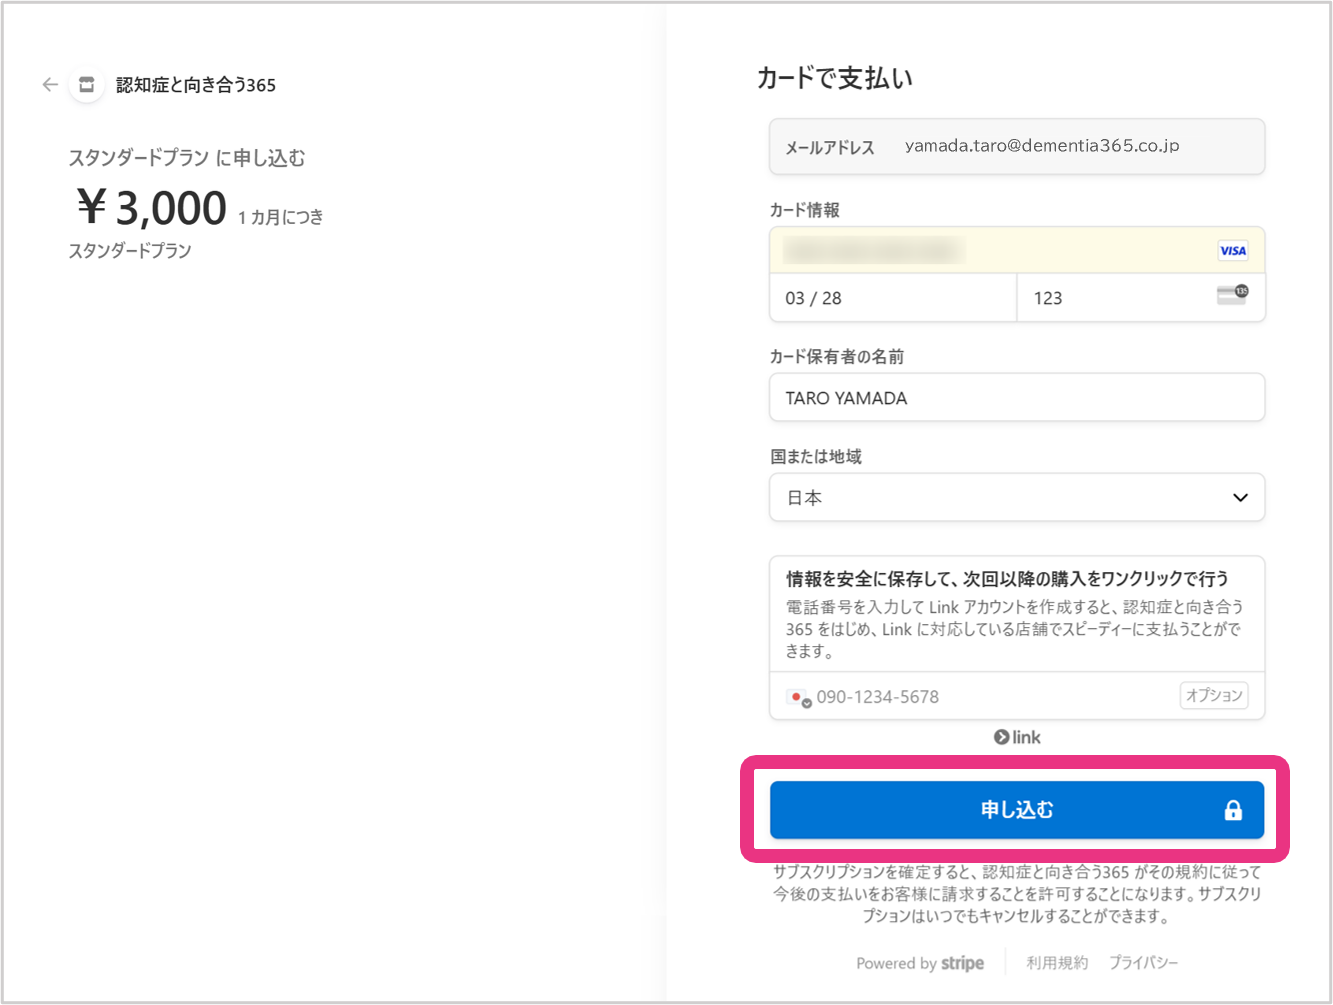The image size is (1333, 1005).
Task: Click the メールアドレス email field
Action: point(1040,147)
